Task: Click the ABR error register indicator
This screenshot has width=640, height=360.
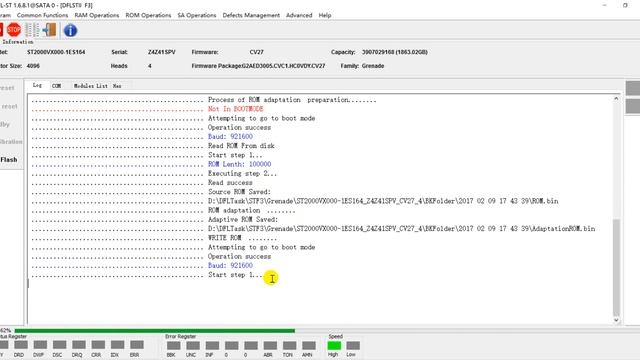Action: click(x=270, y=346)
